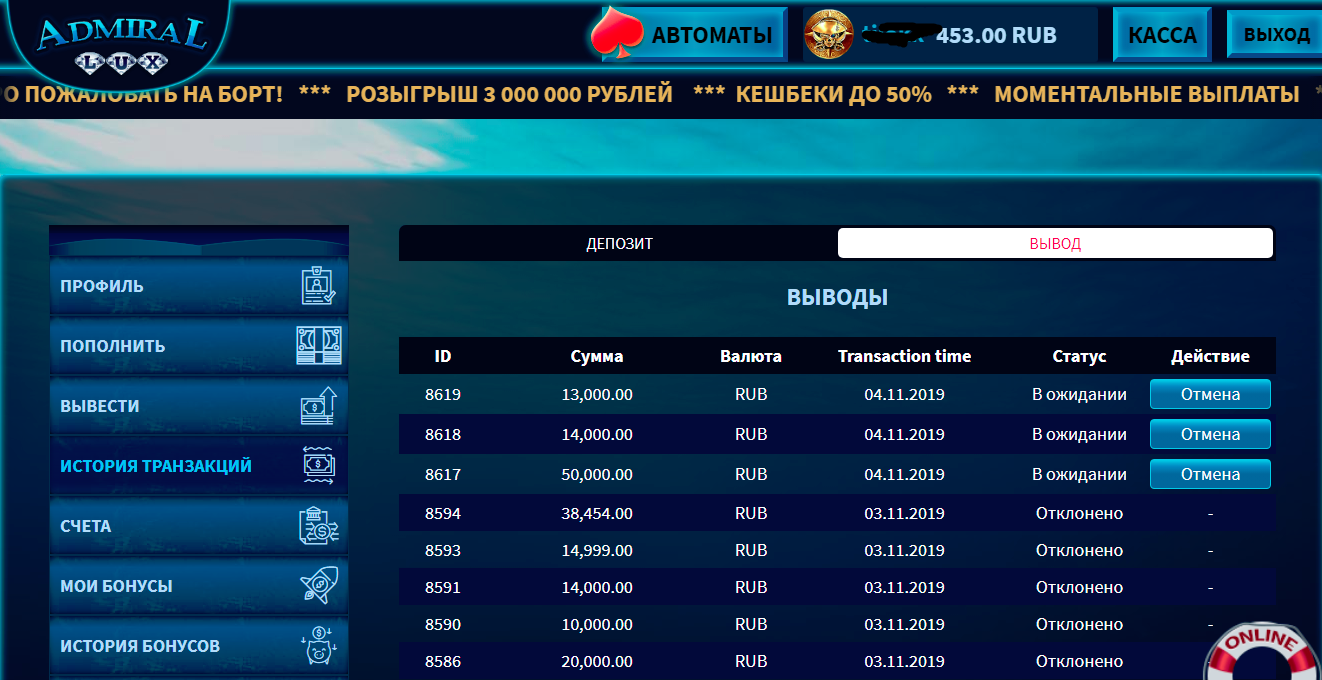Click the withdraw money icon beside Вывести
1322x680 pixels.
(x=319, y=405)
